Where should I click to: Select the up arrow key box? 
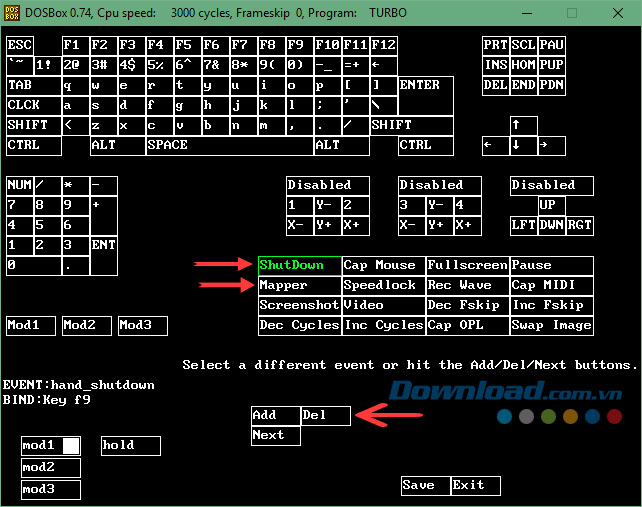coord(524,125)
